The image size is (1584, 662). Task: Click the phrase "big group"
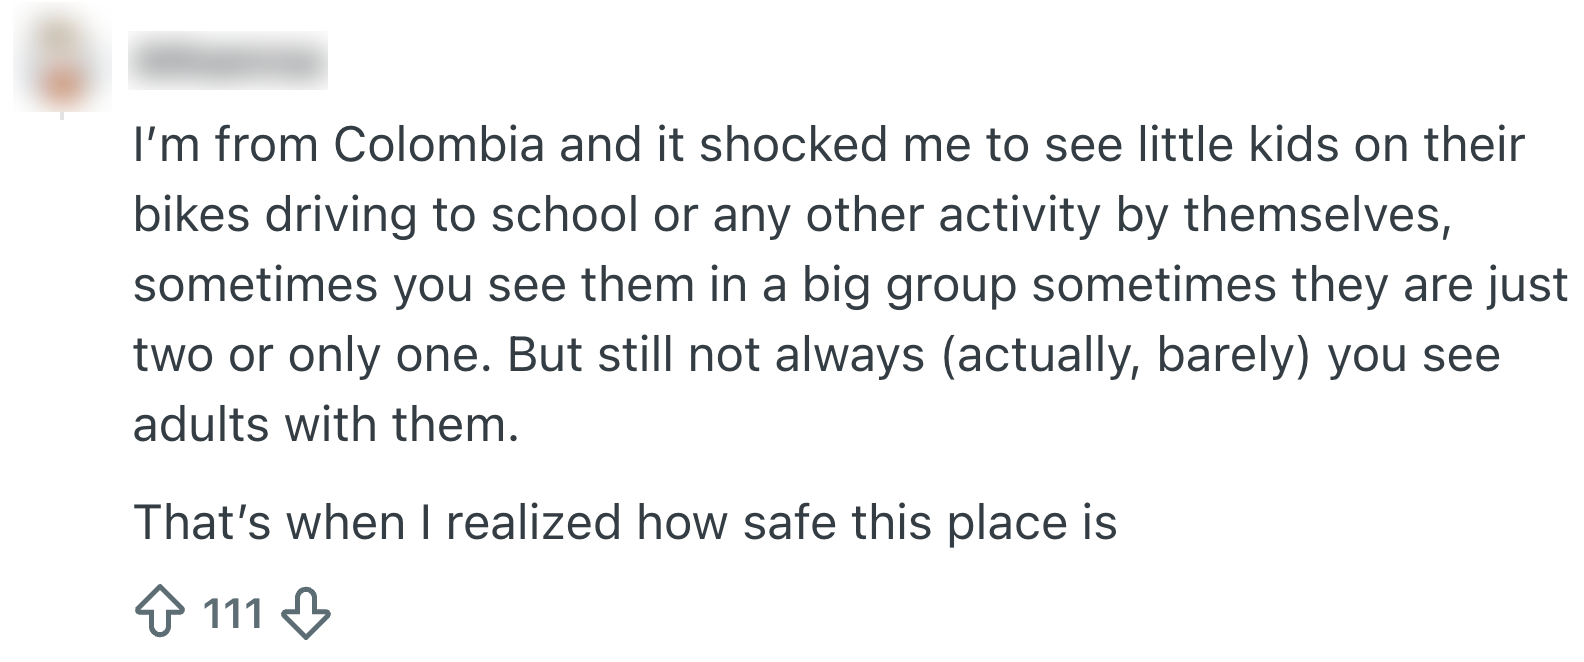click(x=909, y=286)
